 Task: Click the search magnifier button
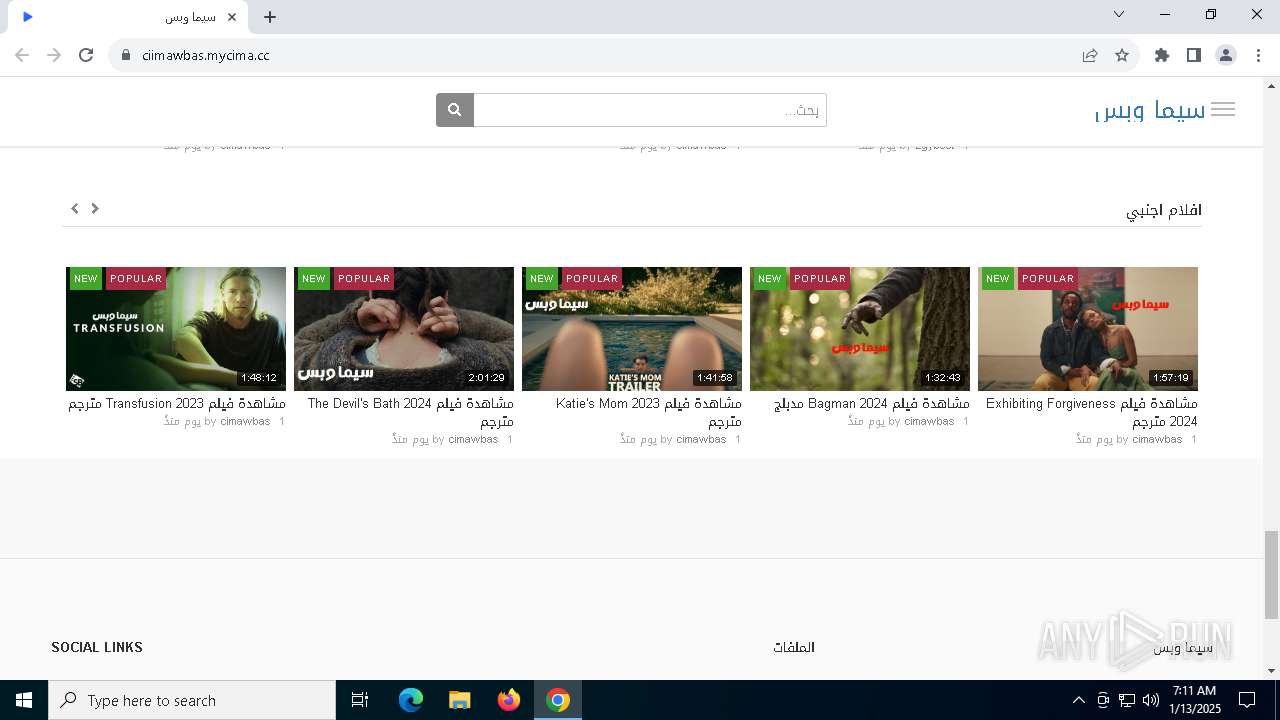tap(455, 110)
